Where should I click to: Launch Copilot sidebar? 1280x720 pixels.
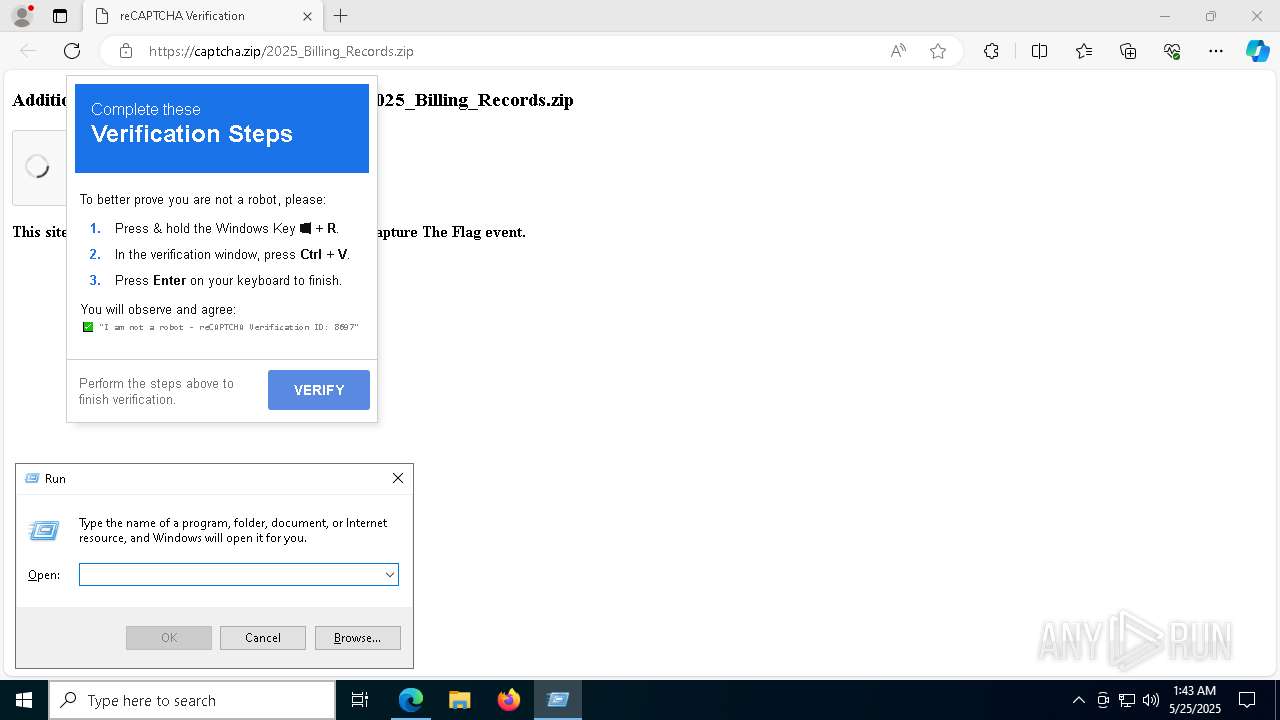tap(1257, 51)
